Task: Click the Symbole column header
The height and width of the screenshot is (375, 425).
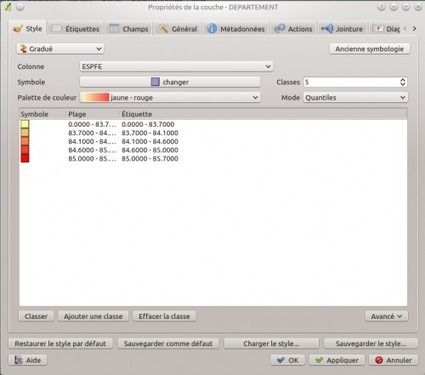Action: [35, 114]
